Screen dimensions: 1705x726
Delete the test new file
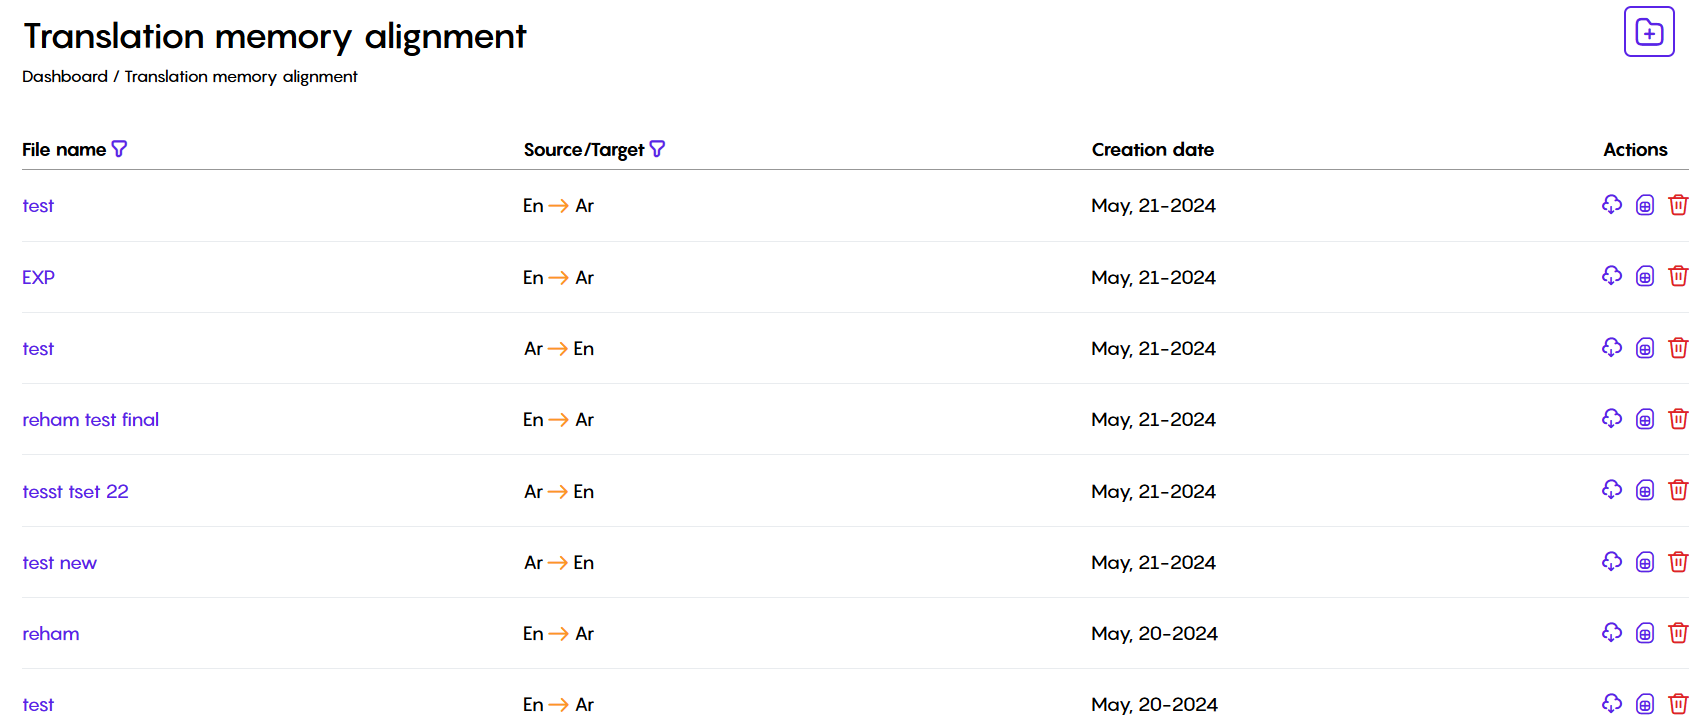(1678, 562)
